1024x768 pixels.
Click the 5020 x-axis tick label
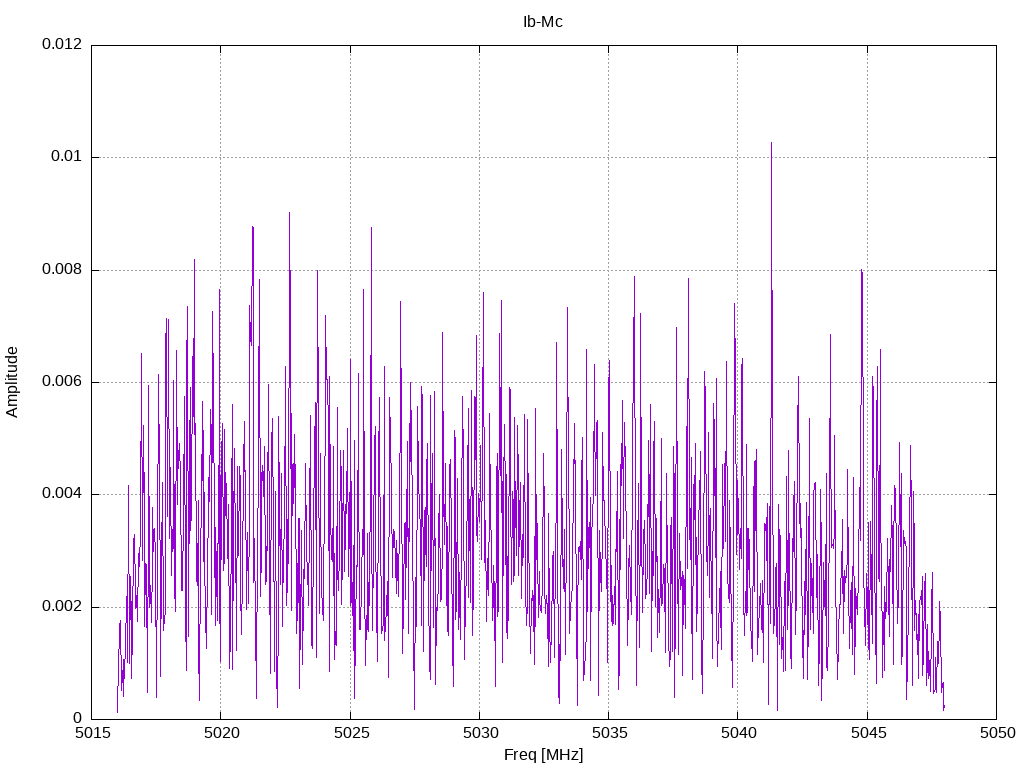[x=221, y=733]
